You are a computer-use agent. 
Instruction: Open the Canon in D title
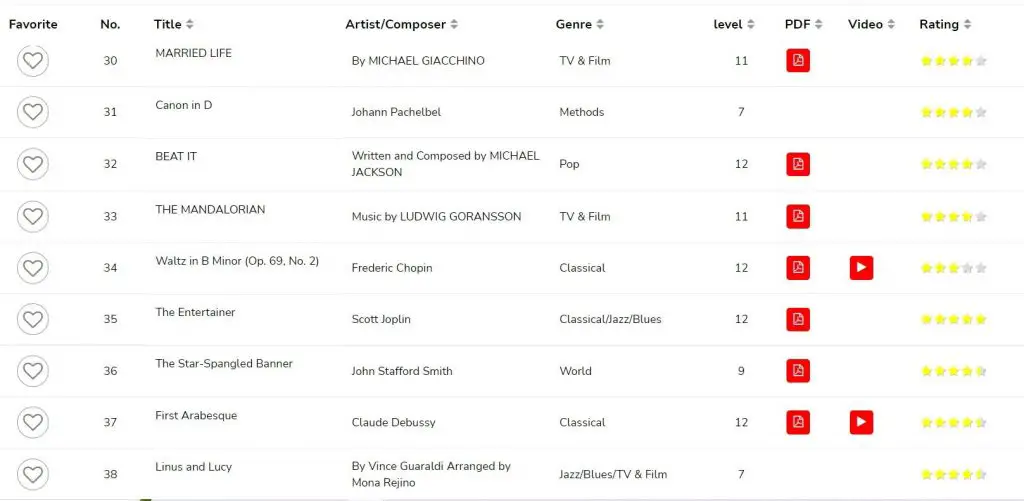pos(184,105)
